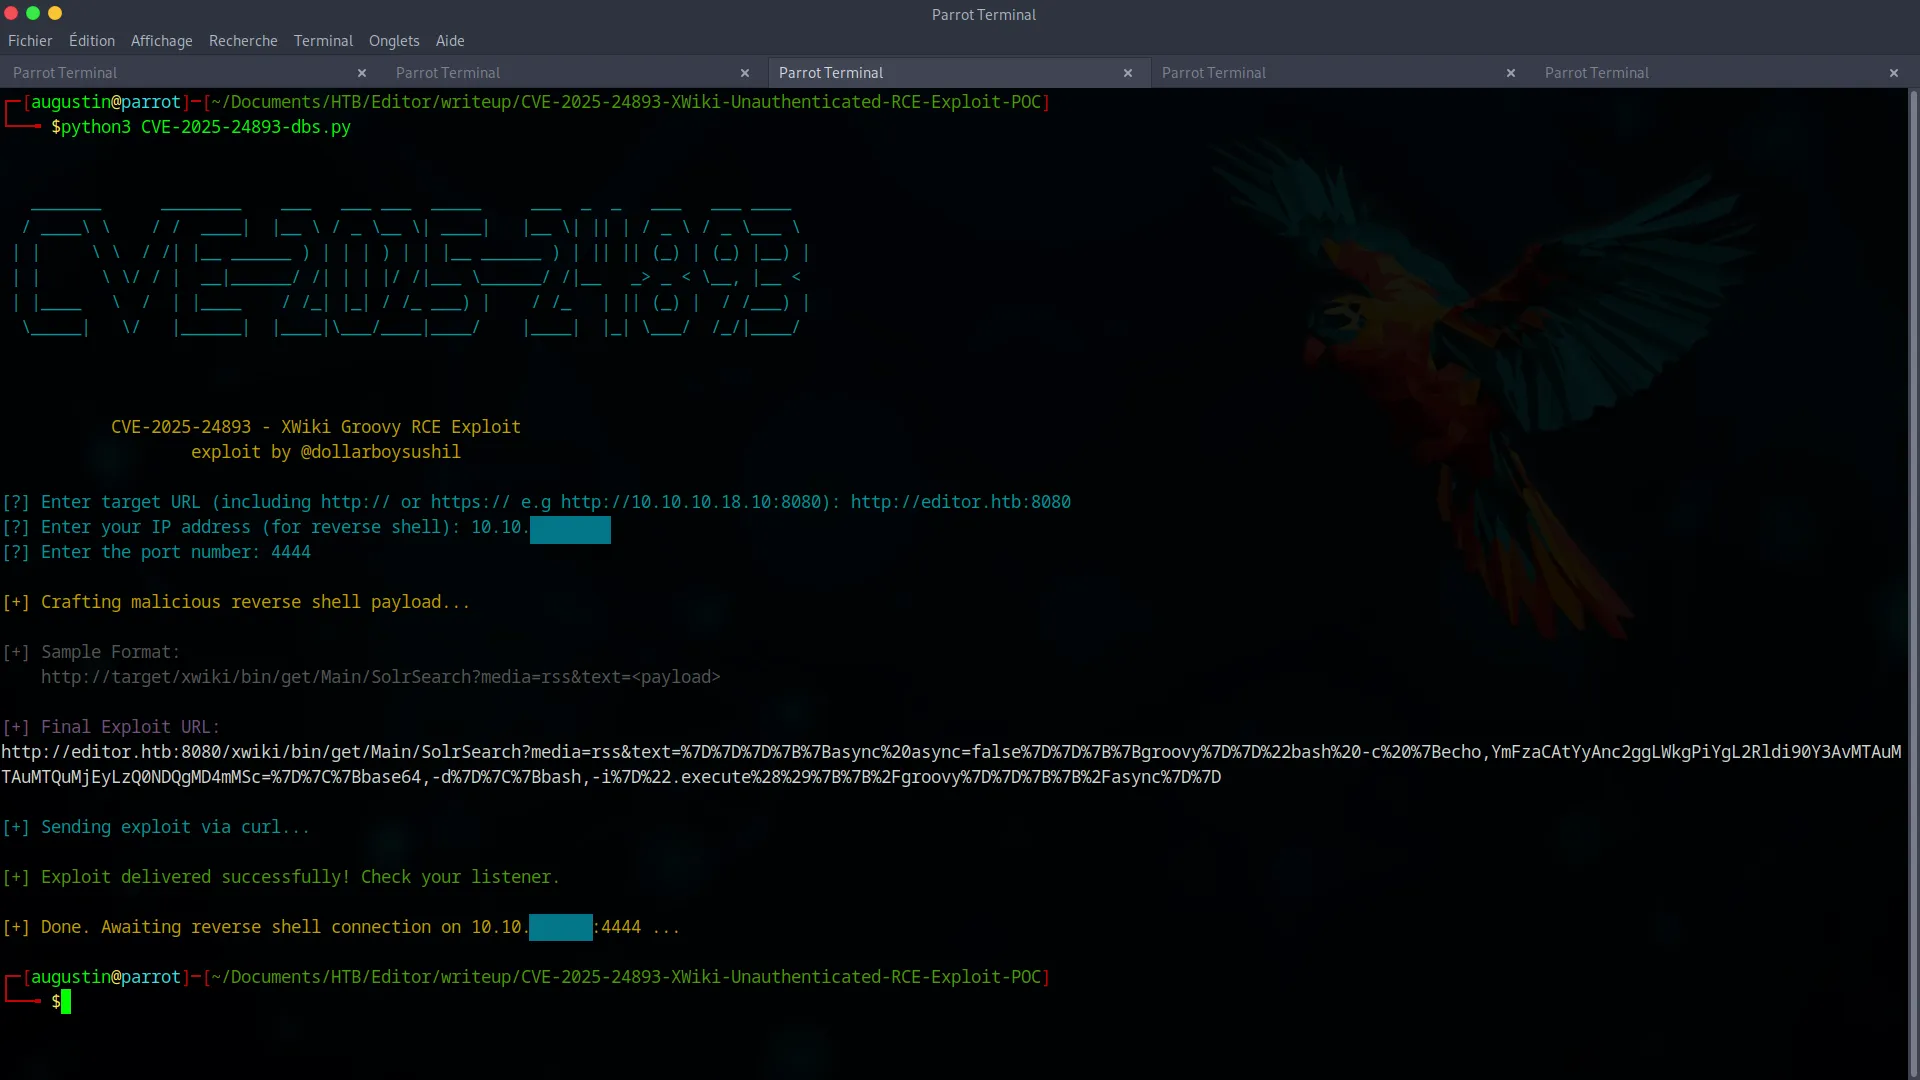Switch to the rightmost Parrot Terminal tab
1920x1080 pixels.
[x=1596, y=72]
